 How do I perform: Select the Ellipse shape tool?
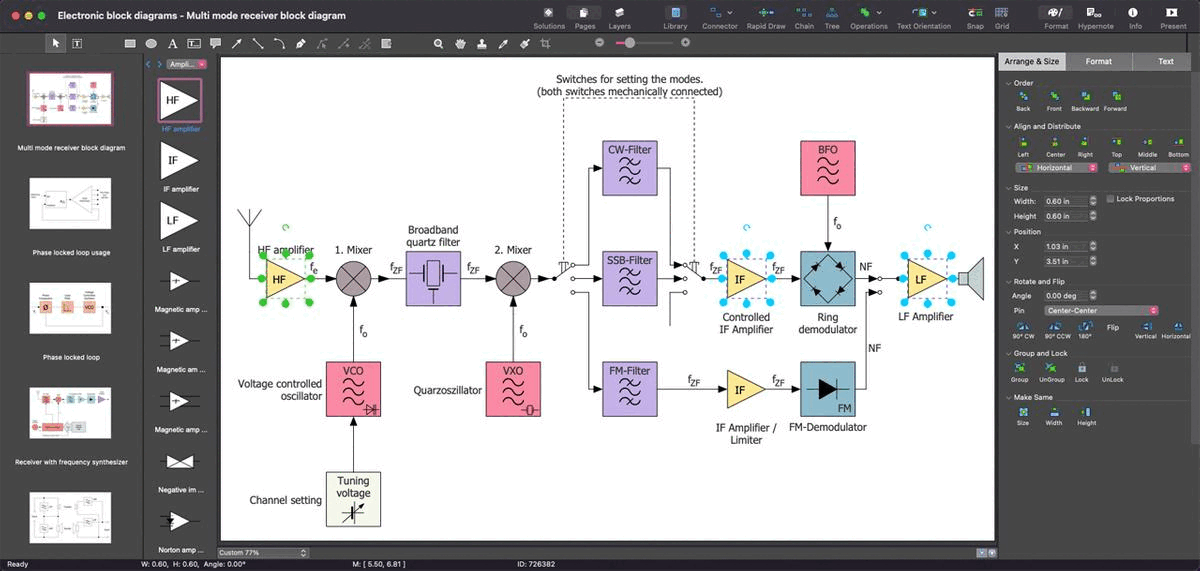click(x=151, y=43)
